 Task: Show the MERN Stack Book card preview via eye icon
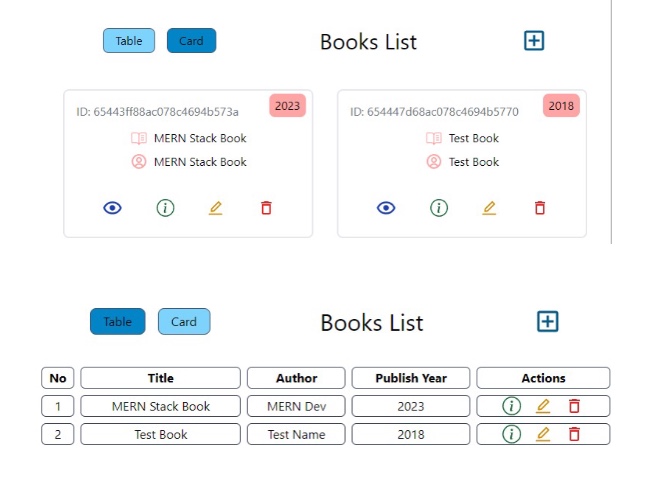[113, 208]
